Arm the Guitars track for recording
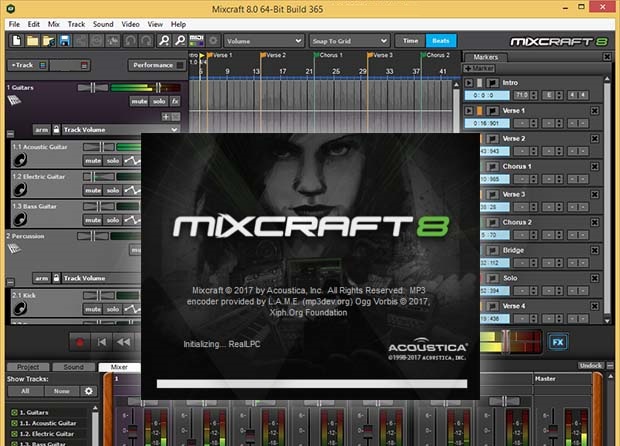 pos(42,130)
